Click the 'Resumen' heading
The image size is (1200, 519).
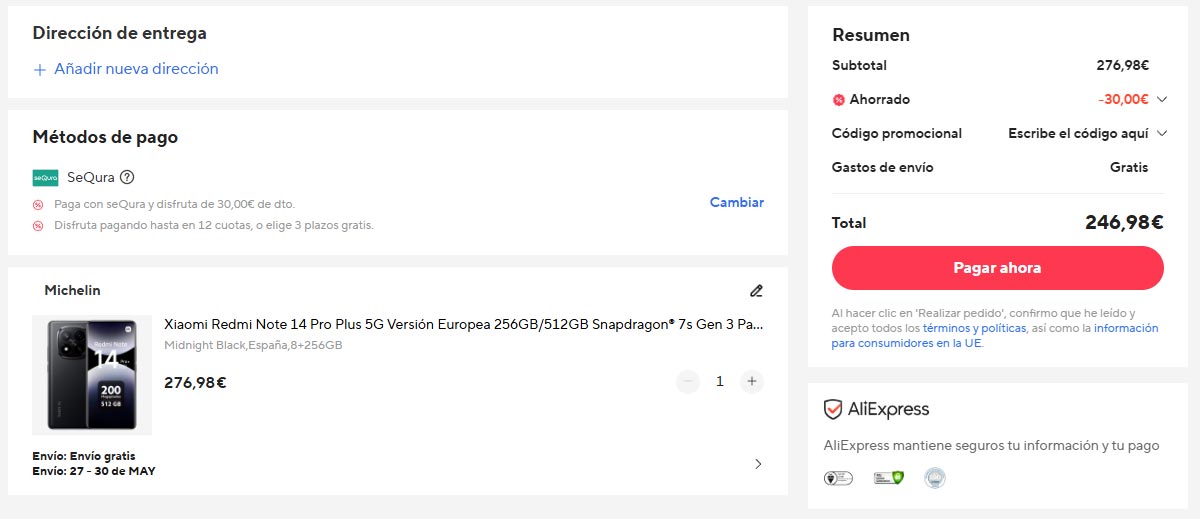click(x=871, y=35)
